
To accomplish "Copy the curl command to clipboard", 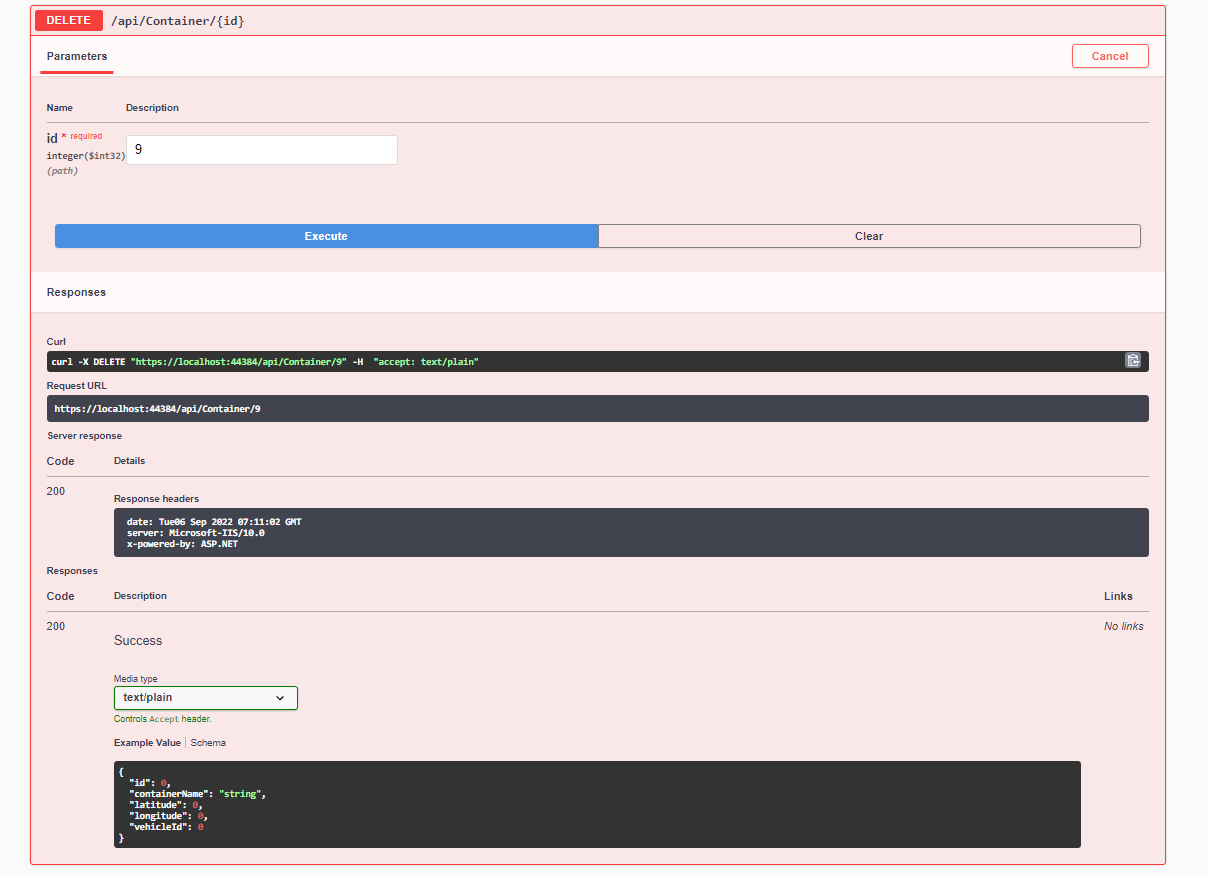I will point(1133,360).
